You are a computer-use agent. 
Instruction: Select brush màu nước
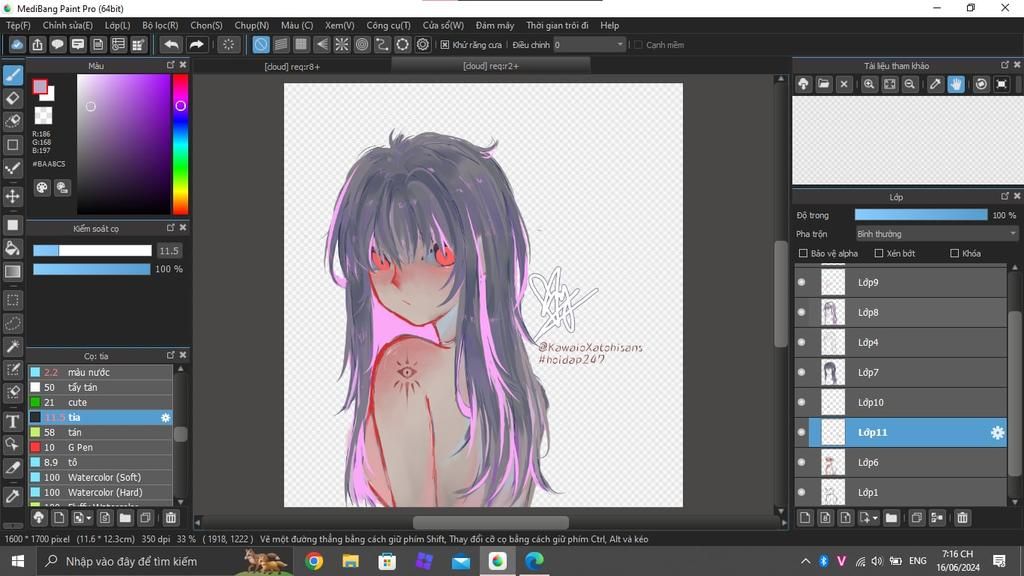click(x=101, y=372)
